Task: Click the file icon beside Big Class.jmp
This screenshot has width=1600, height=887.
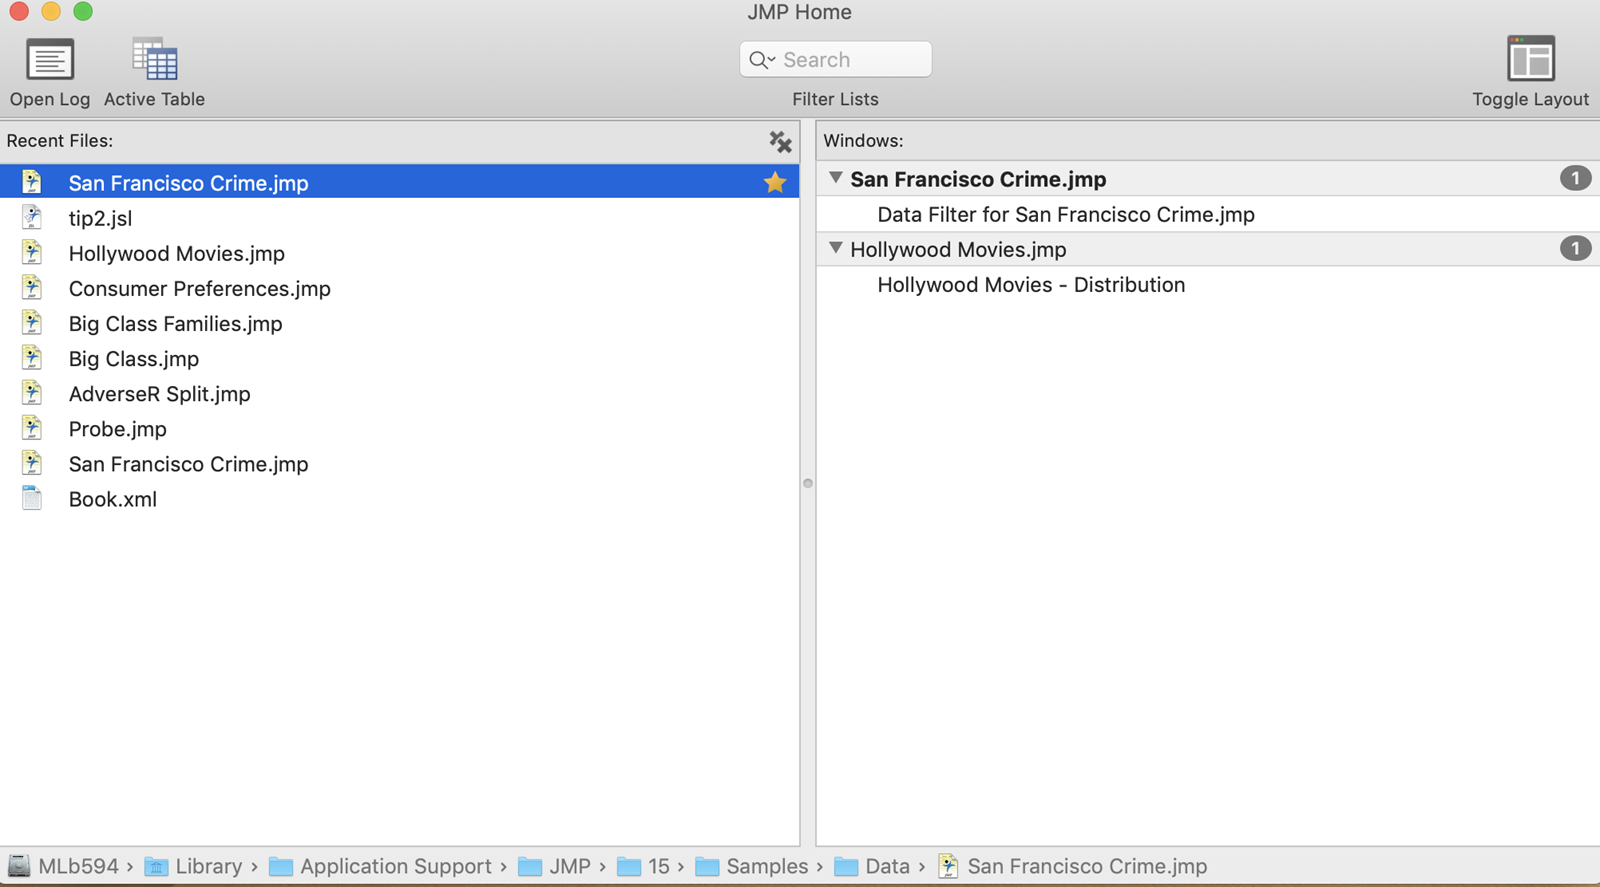Action: 32,357
